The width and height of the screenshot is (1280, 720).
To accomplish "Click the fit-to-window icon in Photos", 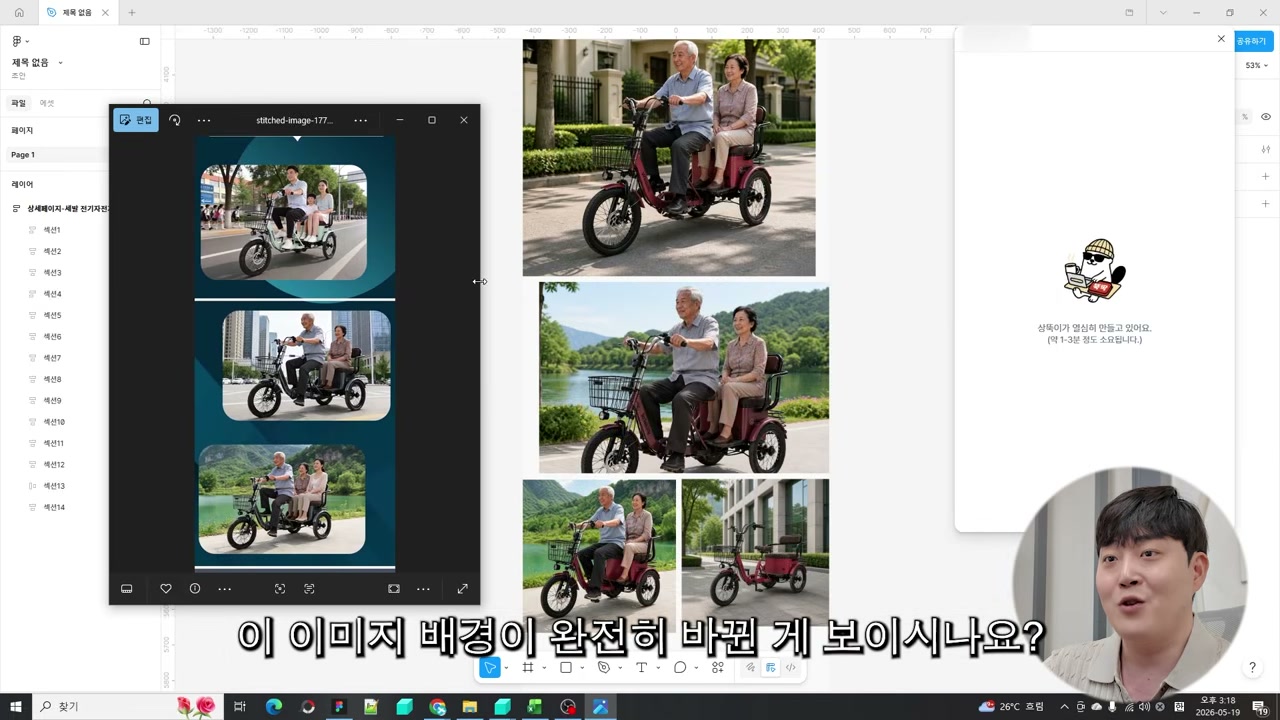I will [x=394, y=589].
